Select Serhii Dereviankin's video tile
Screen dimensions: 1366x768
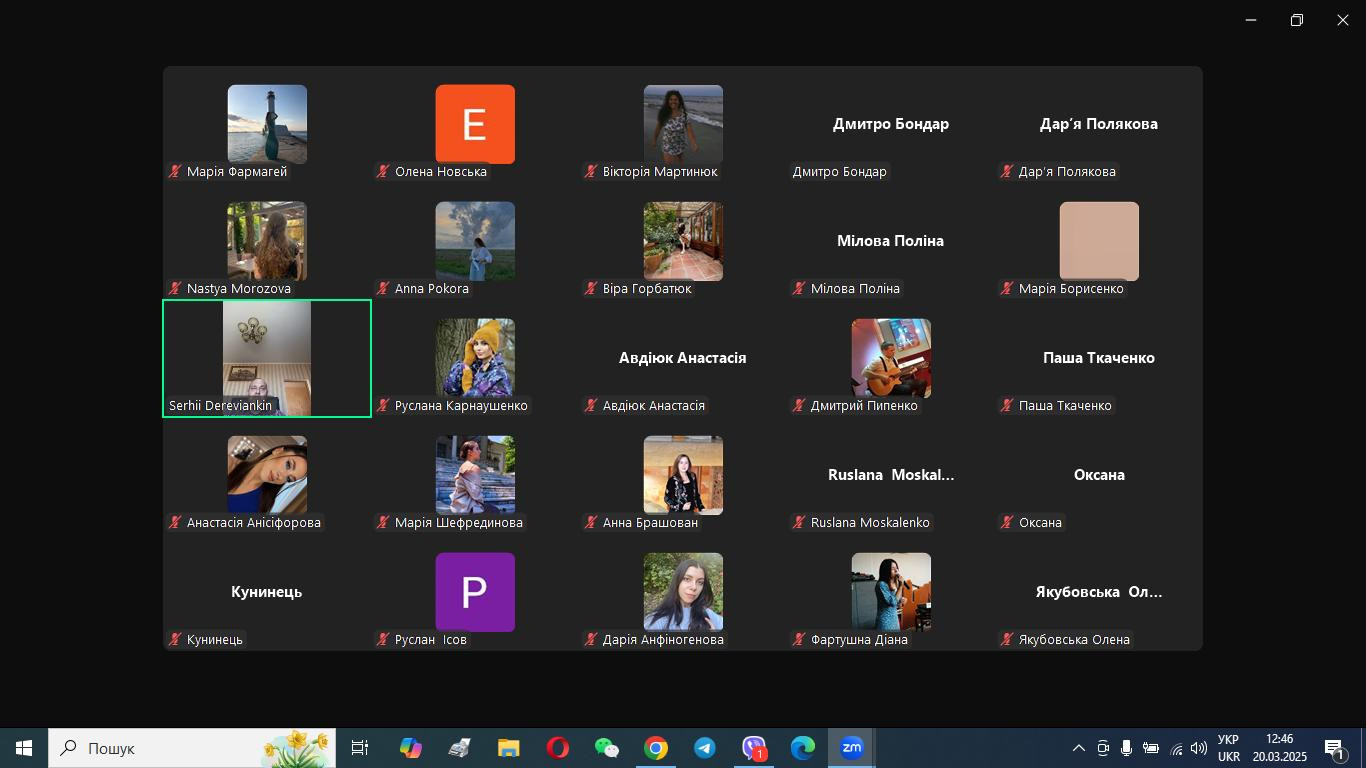pos(267,357)
